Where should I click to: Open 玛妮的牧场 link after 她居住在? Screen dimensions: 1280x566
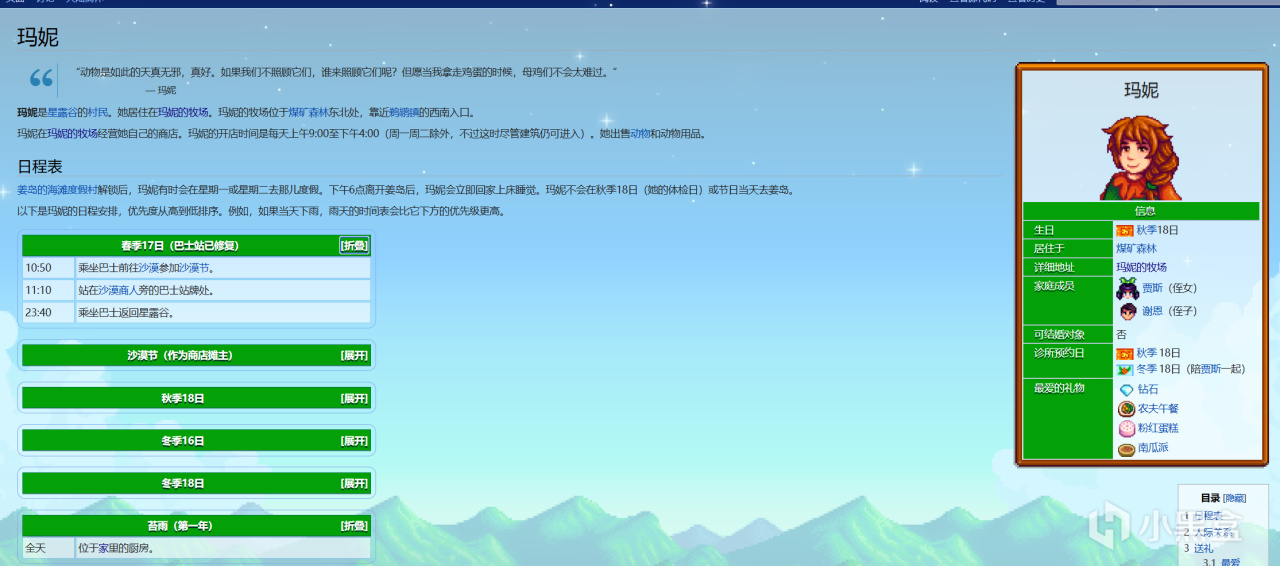[x=182, y=113]
